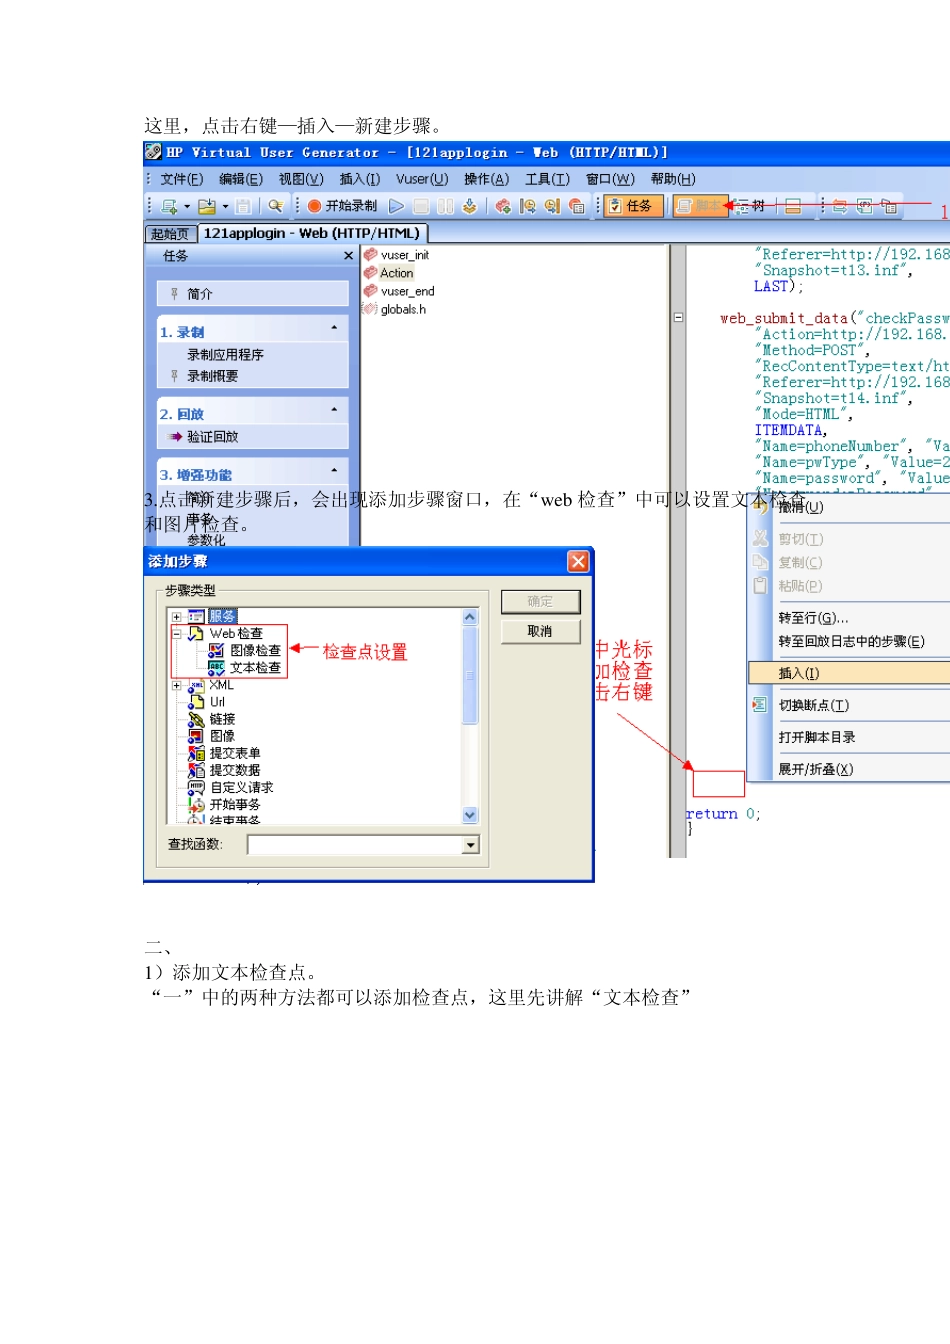This screenshot has height=1344, width=950.
Task: Switch to Script (脚本) view button
Action: 699,206
